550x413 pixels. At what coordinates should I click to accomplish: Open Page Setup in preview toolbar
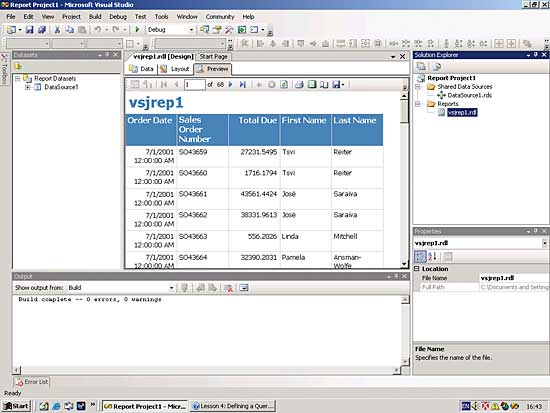[324, 85]
